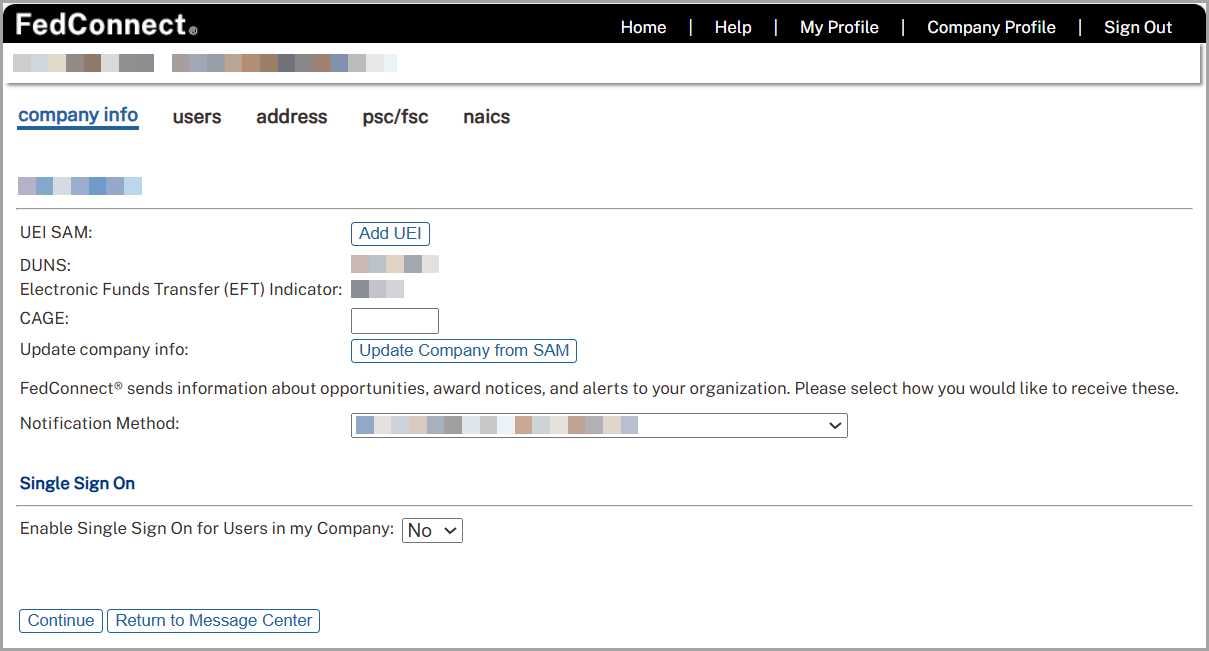Navigate to Home
Image resolution: width=1209 pixels, height=651 pixels.
(643, 27)
